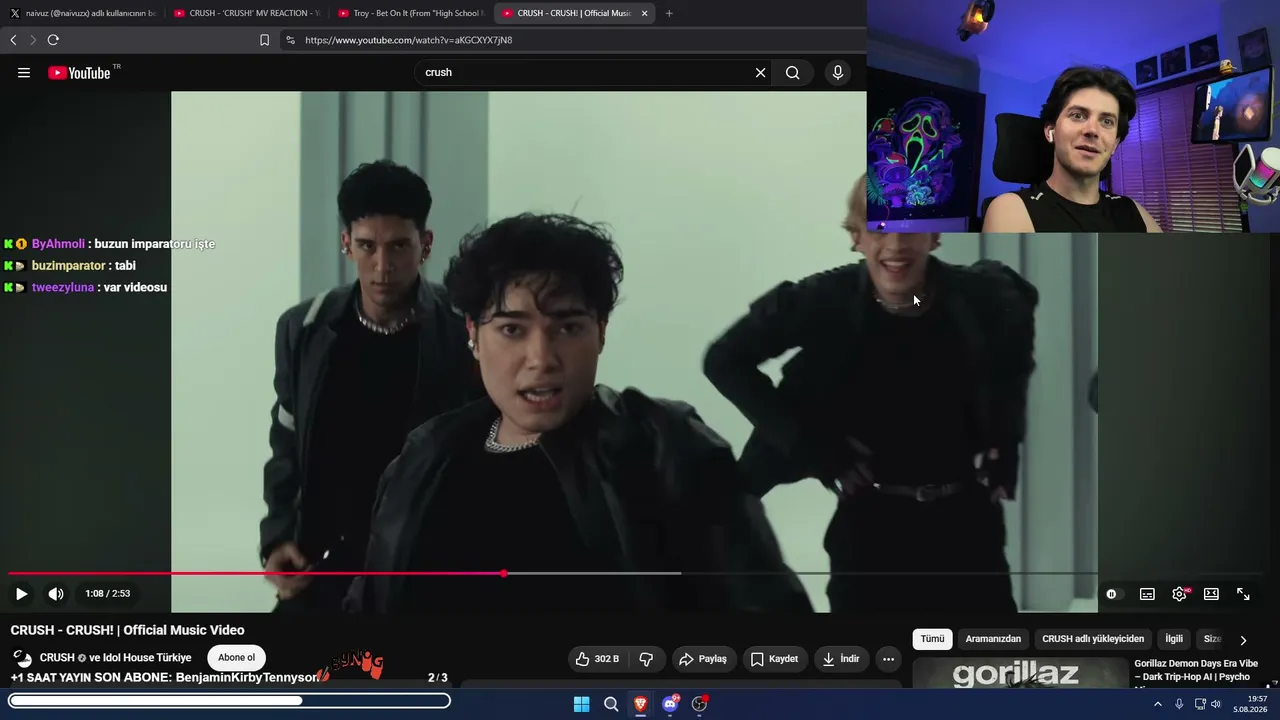Open the Brave browser taskbar icon
The height and width of the screenshot is (720, 1280).
pyautogui.click(x=640, y=704)
